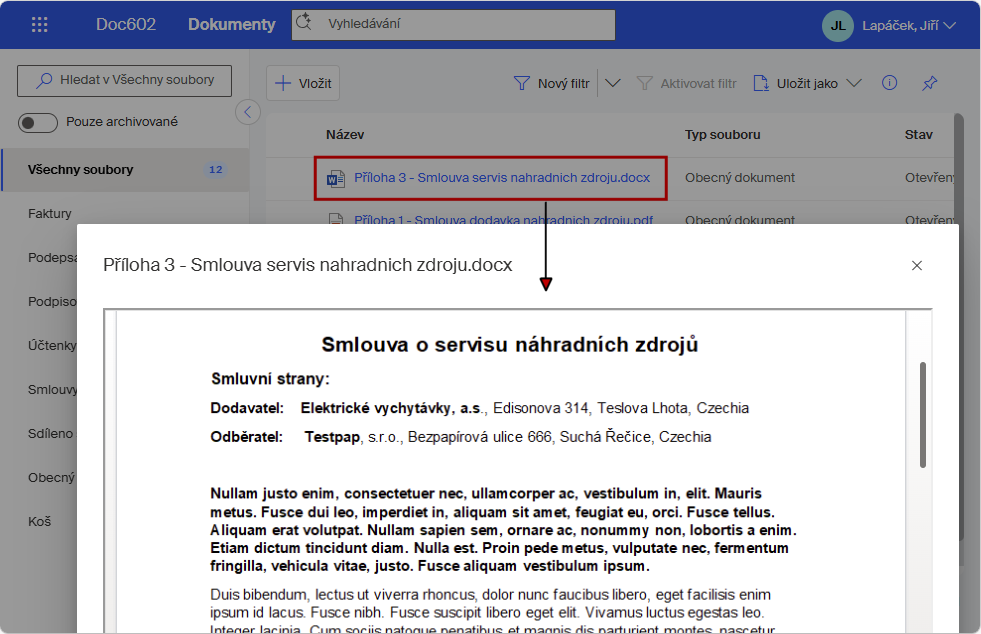Open the Faktury folder in sidebar

coord(50,213)
